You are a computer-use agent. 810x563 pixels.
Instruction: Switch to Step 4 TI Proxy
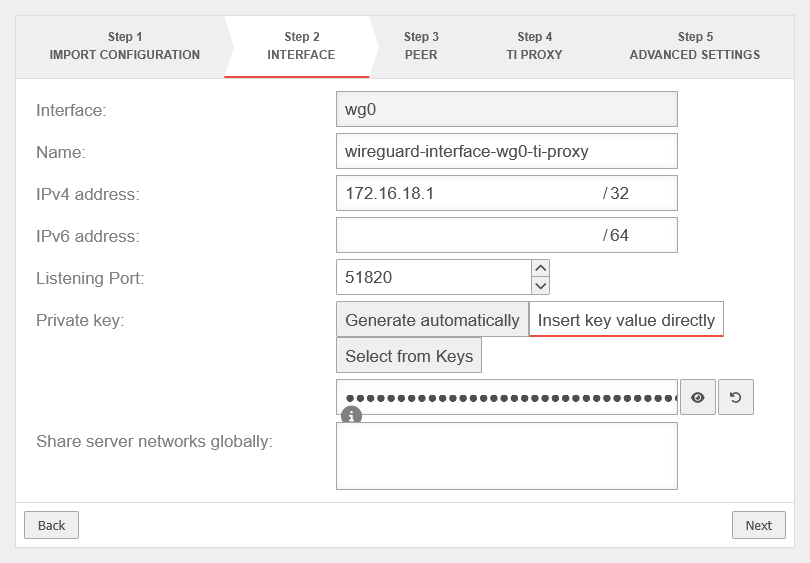coord(534,46)
